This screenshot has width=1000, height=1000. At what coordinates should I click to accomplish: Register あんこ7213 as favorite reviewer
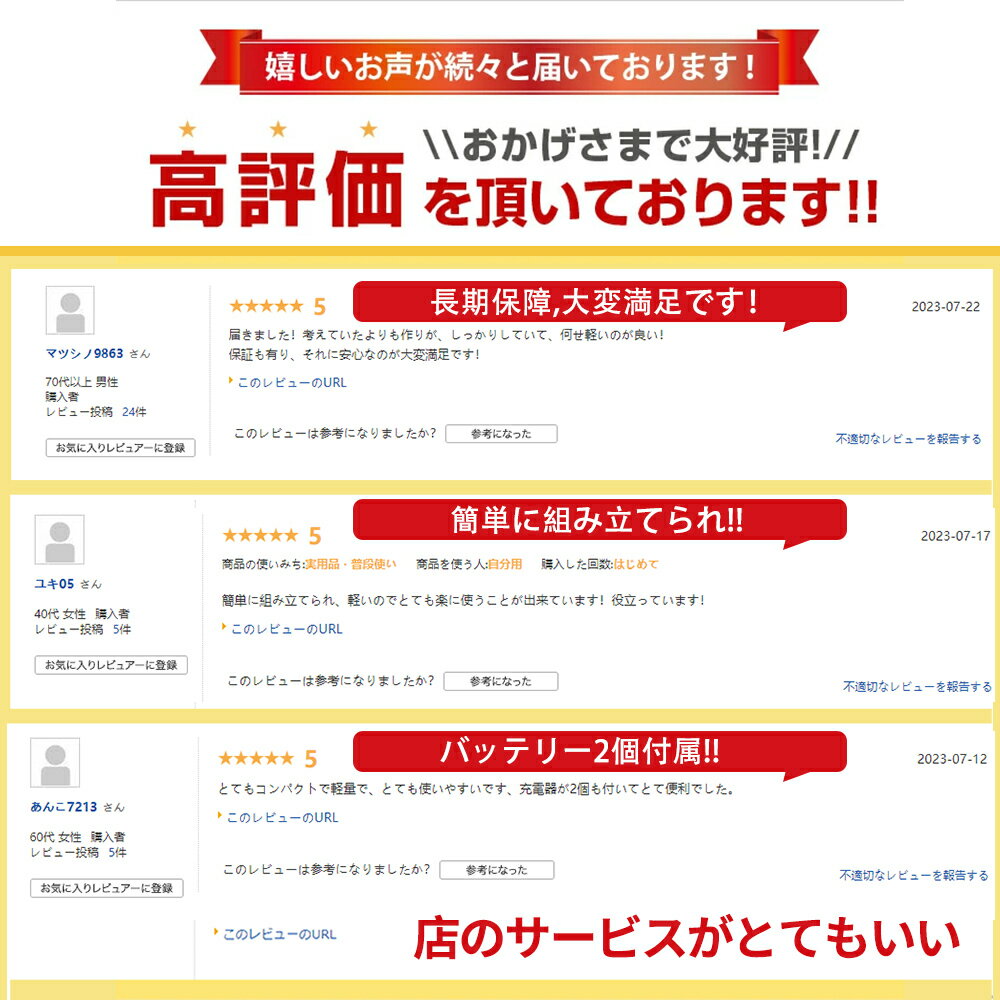(x=107, y=888)
